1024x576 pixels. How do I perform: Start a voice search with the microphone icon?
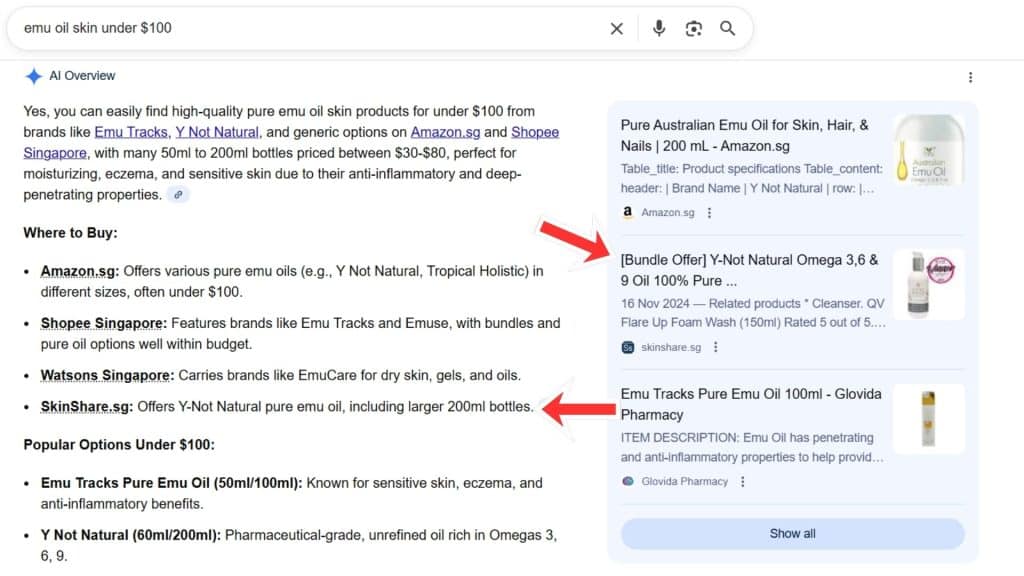point(659,28)
